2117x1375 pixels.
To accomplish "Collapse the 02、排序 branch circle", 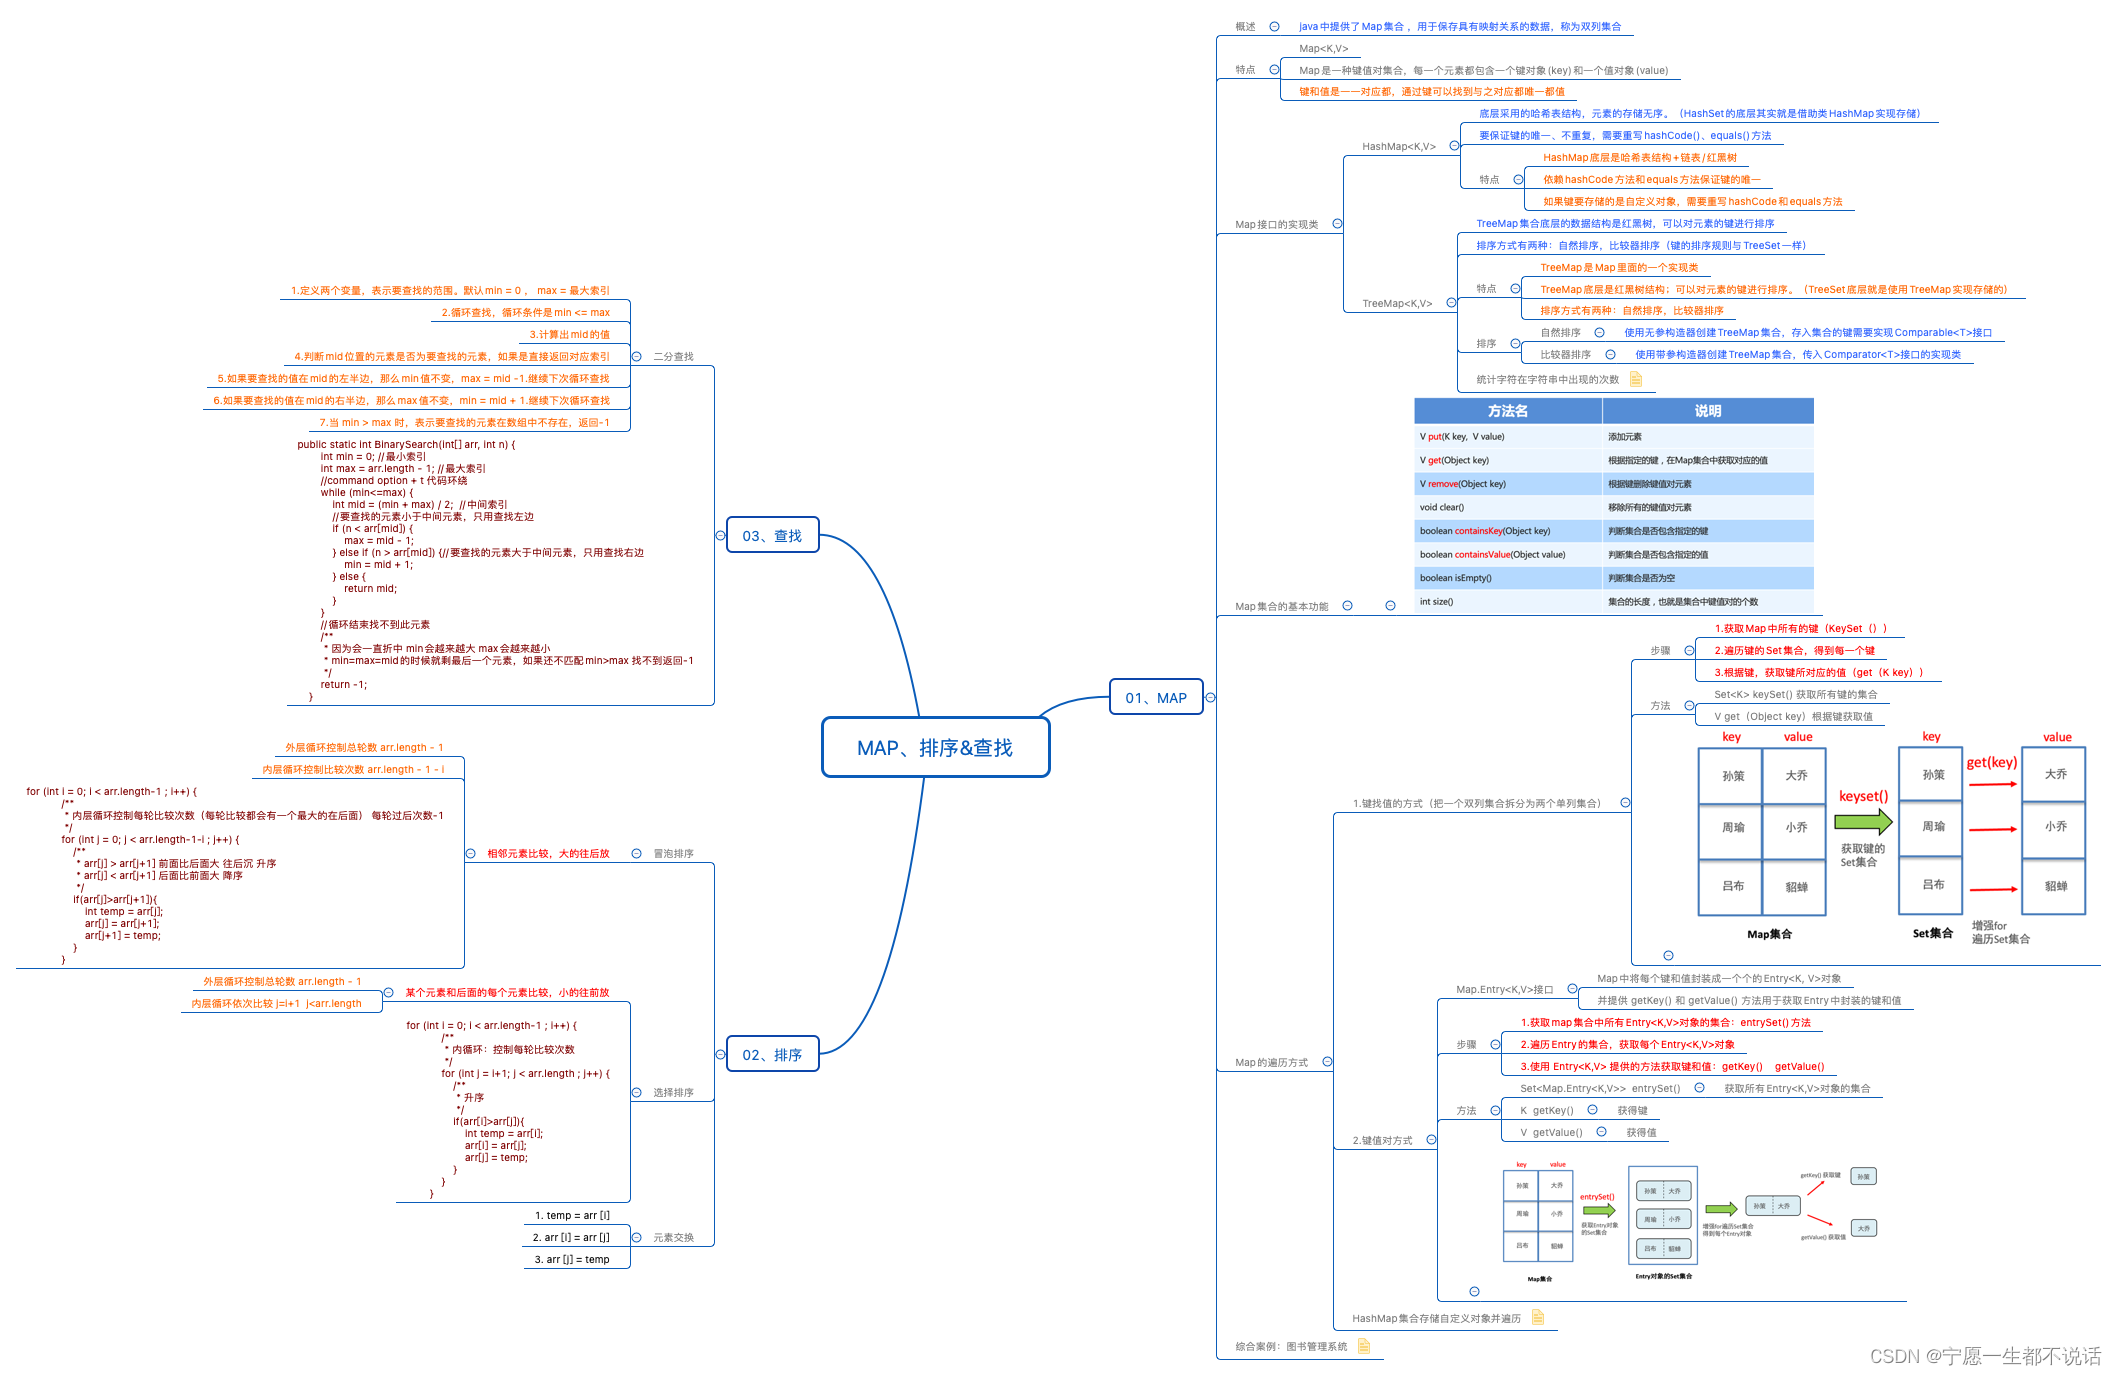I will 720,1054.
